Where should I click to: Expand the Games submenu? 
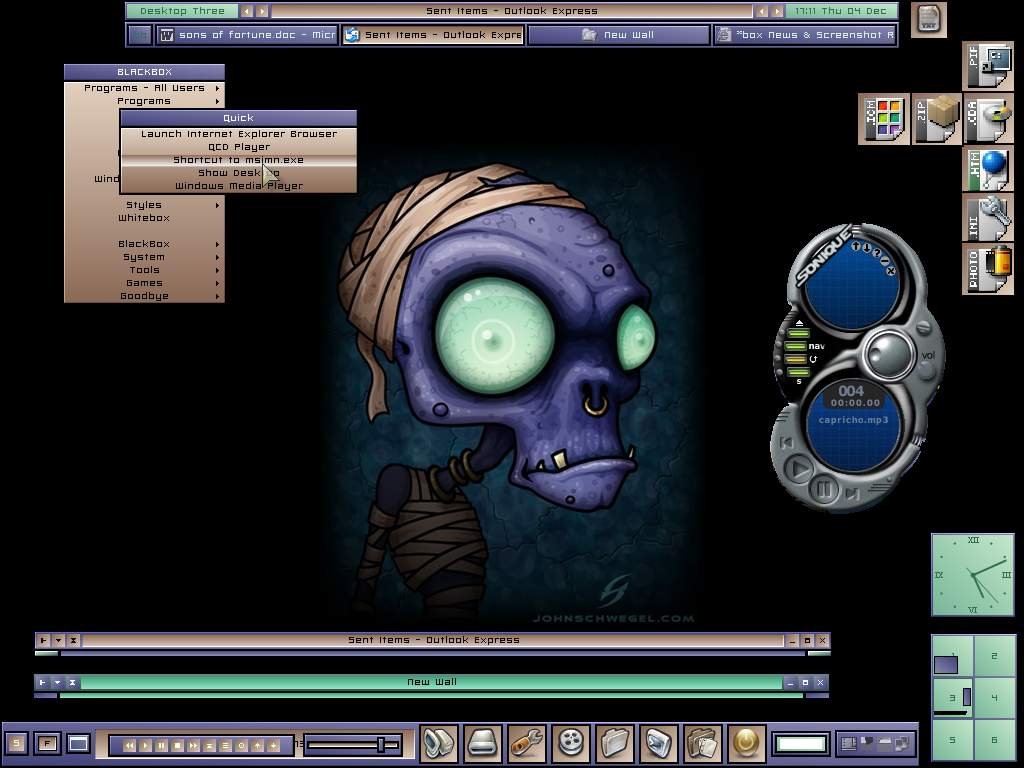coord(144,283)
